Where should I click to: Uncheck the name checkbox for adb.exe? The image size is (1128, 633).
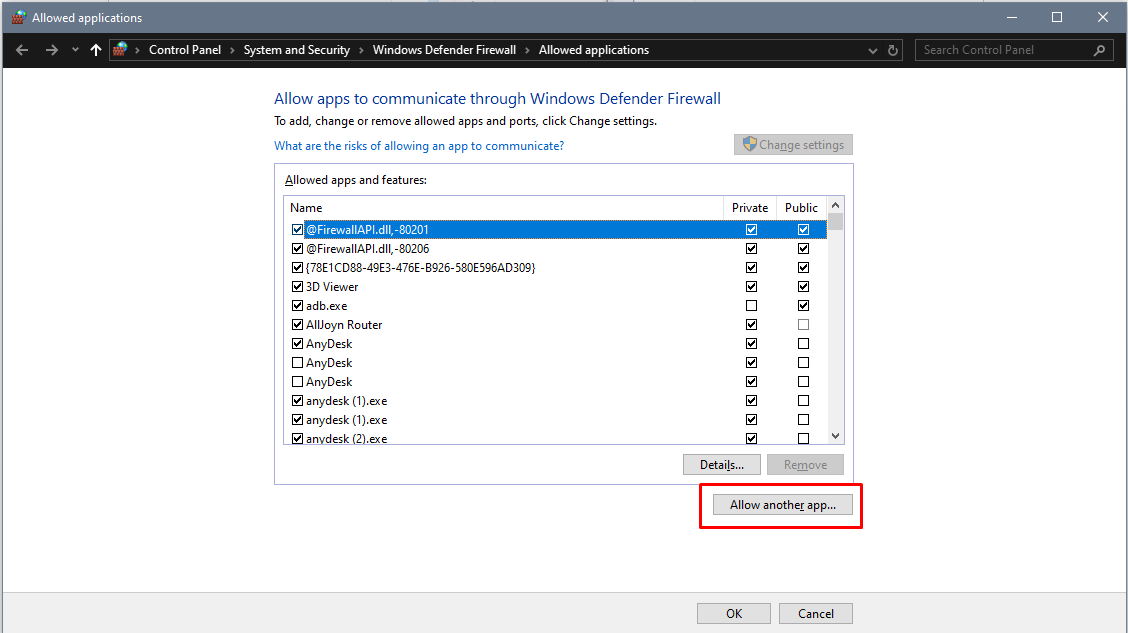(297, 306)
